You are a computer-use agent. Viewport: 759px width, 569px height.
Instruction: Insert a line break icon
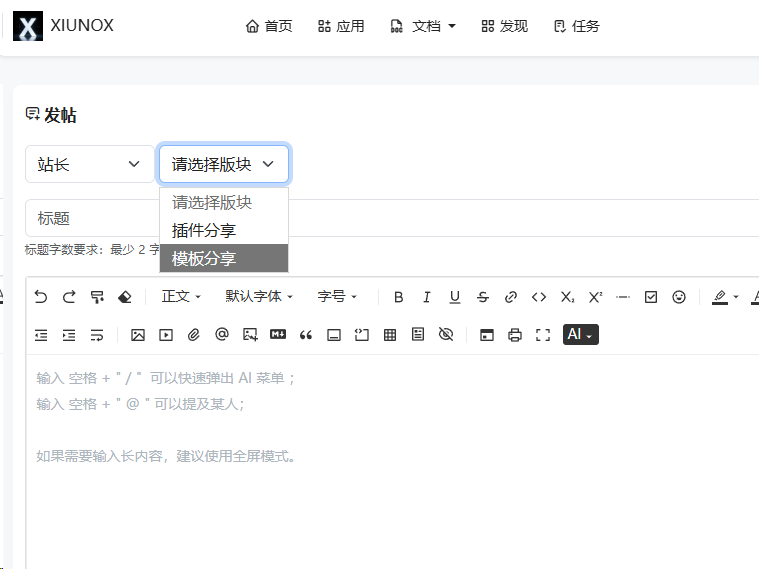[97, 335]
